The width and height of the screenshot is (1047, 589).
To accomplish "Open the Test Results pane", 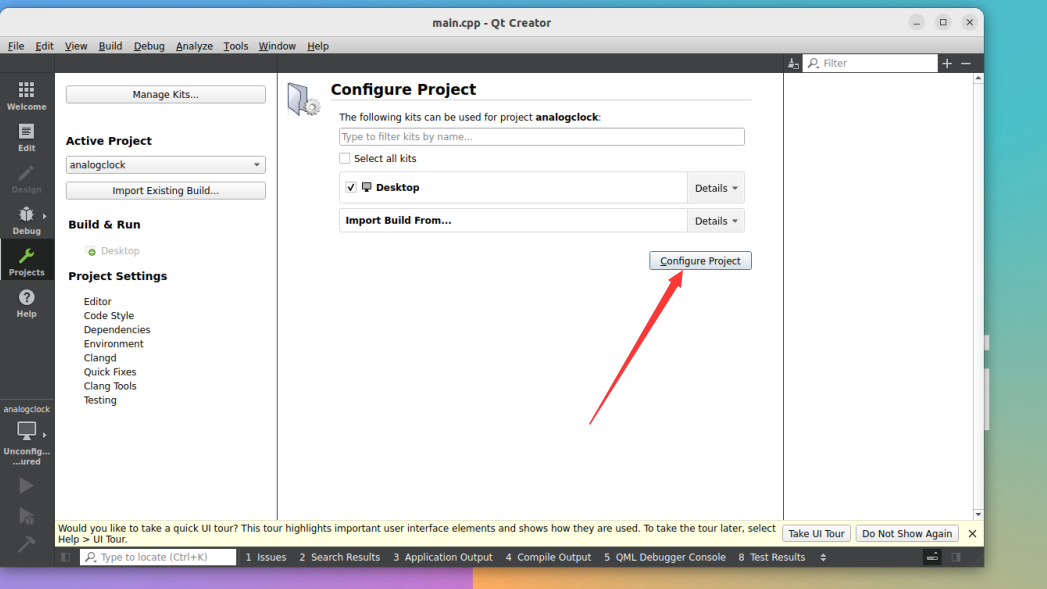I will click(772, 557).
